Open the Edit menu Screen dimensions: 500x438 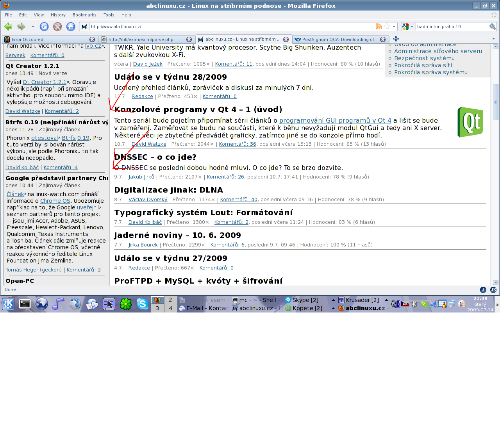point(23,15)
